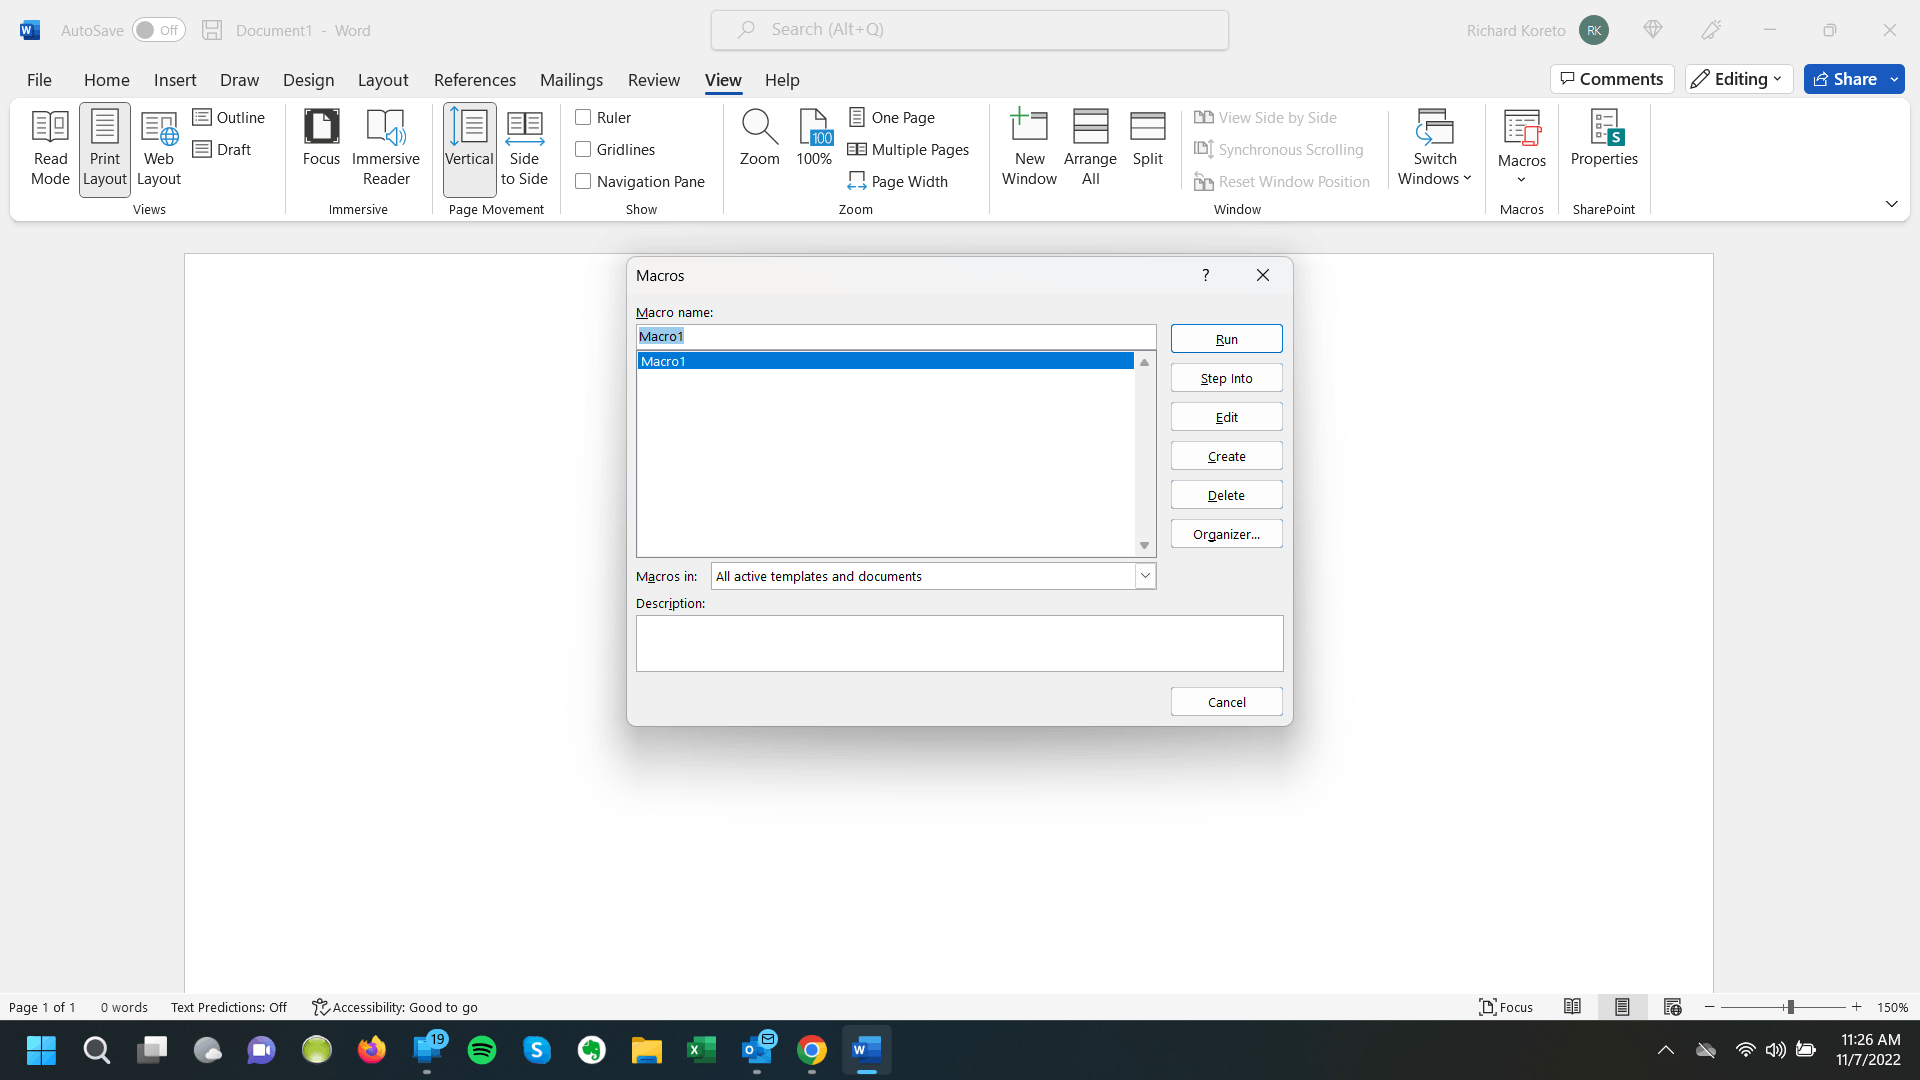The height and width of the screenshot is (1080, 1920).
Task: Click the Run macro button
Action: [1226, 339]
